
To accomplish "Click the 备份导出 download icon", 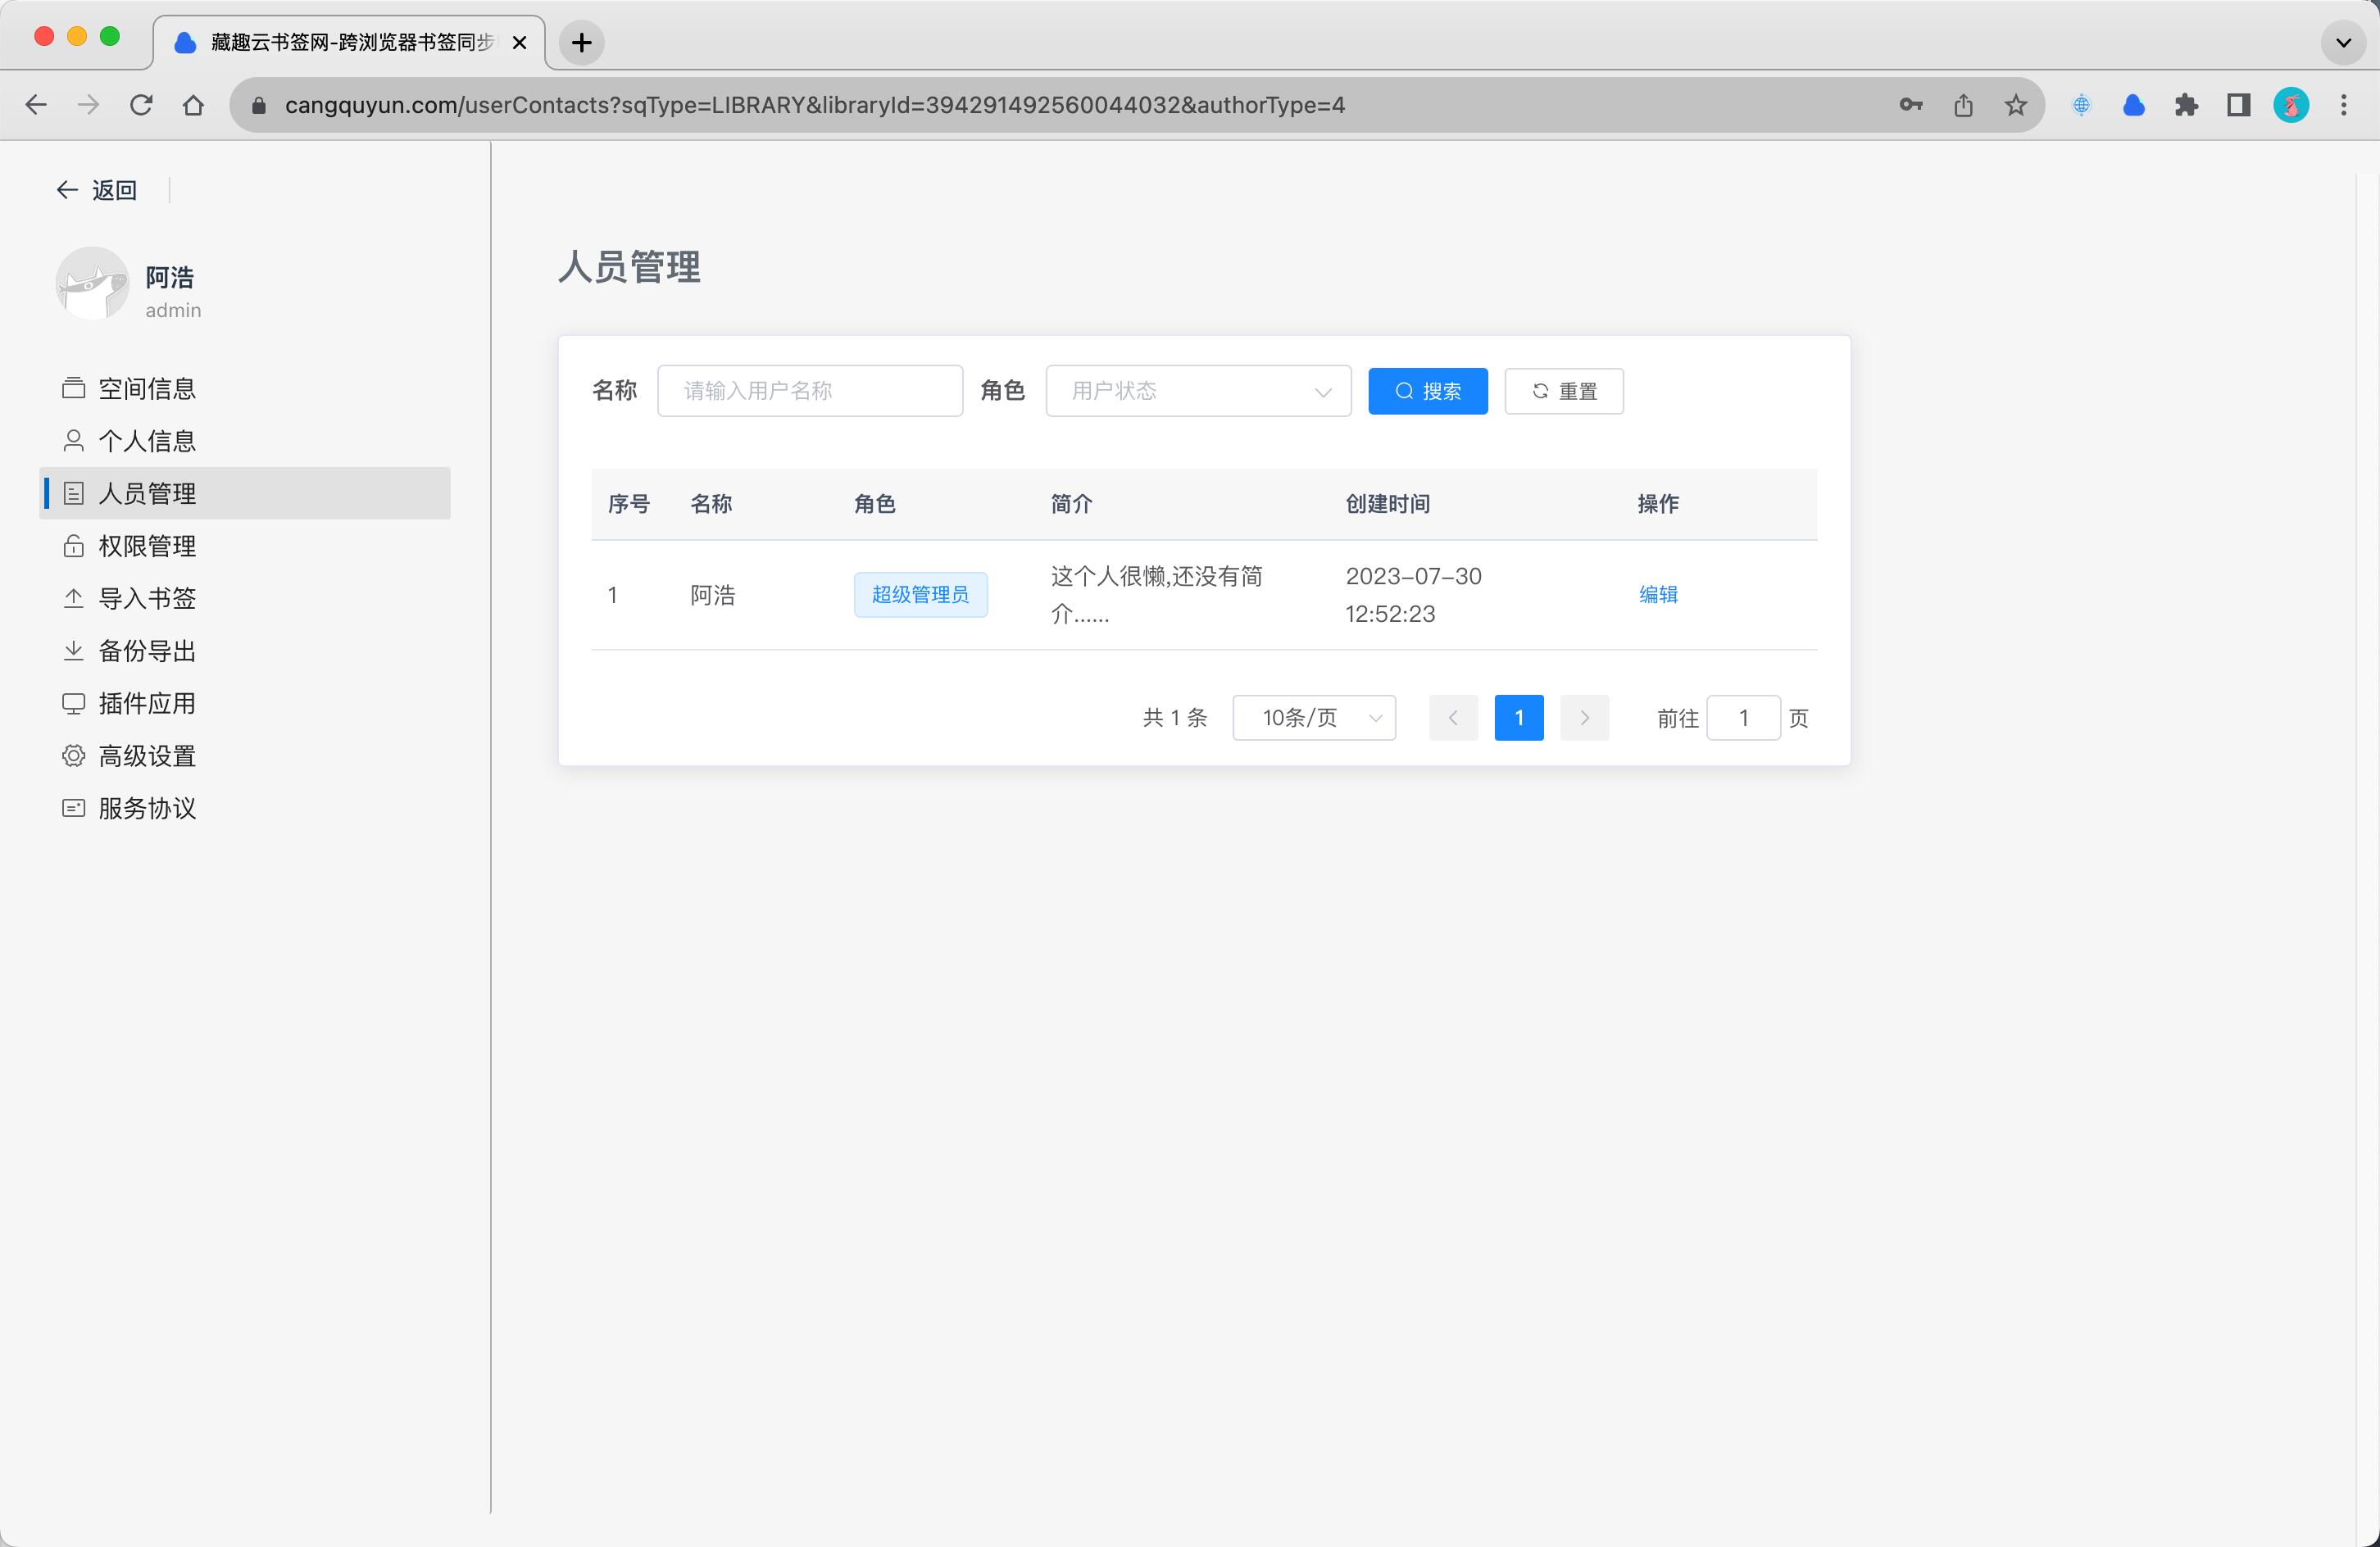I will 73,651.
